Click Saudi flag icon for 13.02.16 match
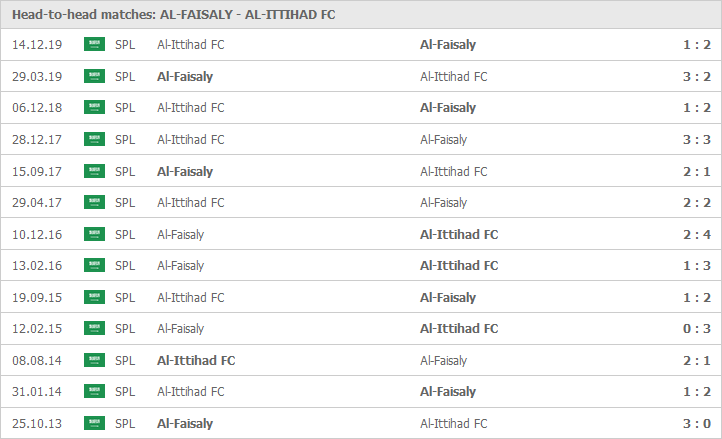Image resolution: width=722 pixels, height=439 pixels. (x=94, y=265)
